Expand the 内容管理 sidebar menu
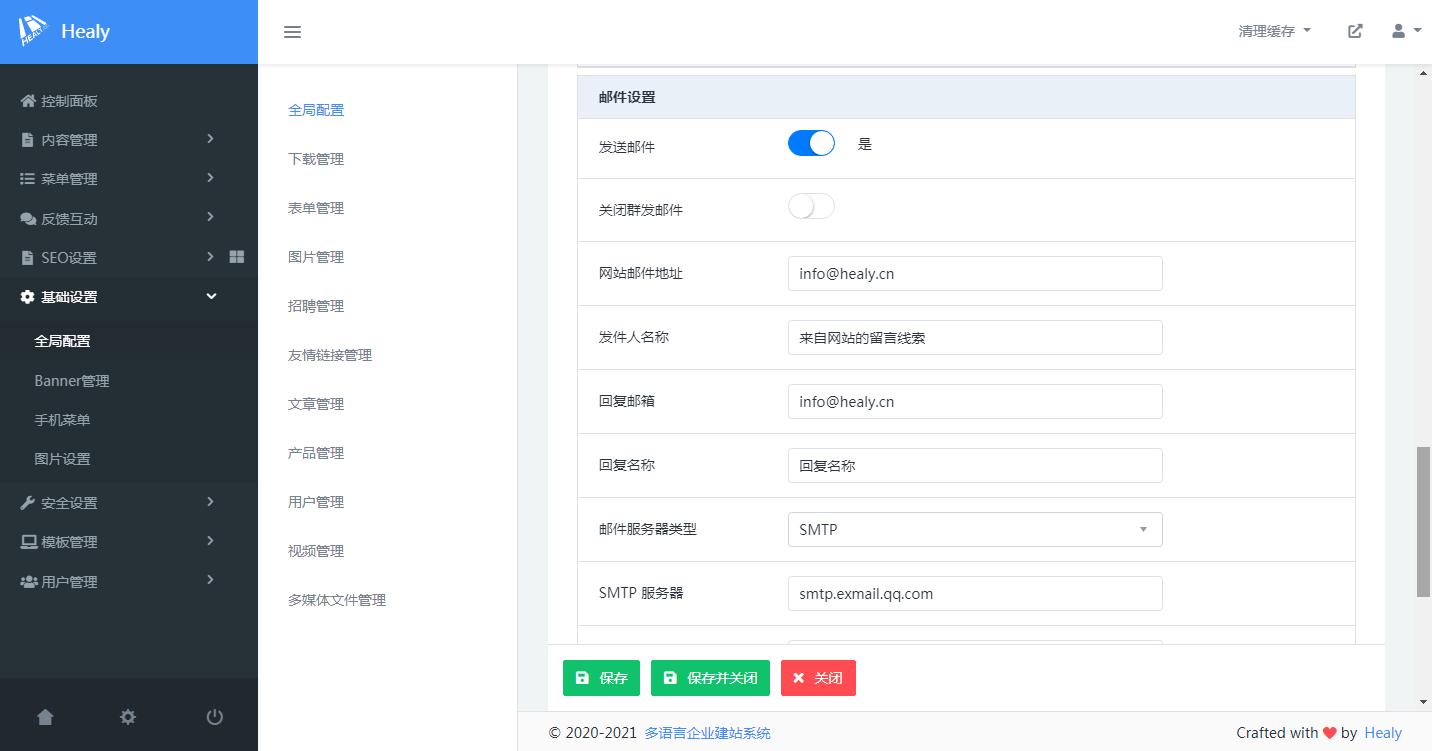Viewport: 1432px width, 751px height. click(120, 140)
